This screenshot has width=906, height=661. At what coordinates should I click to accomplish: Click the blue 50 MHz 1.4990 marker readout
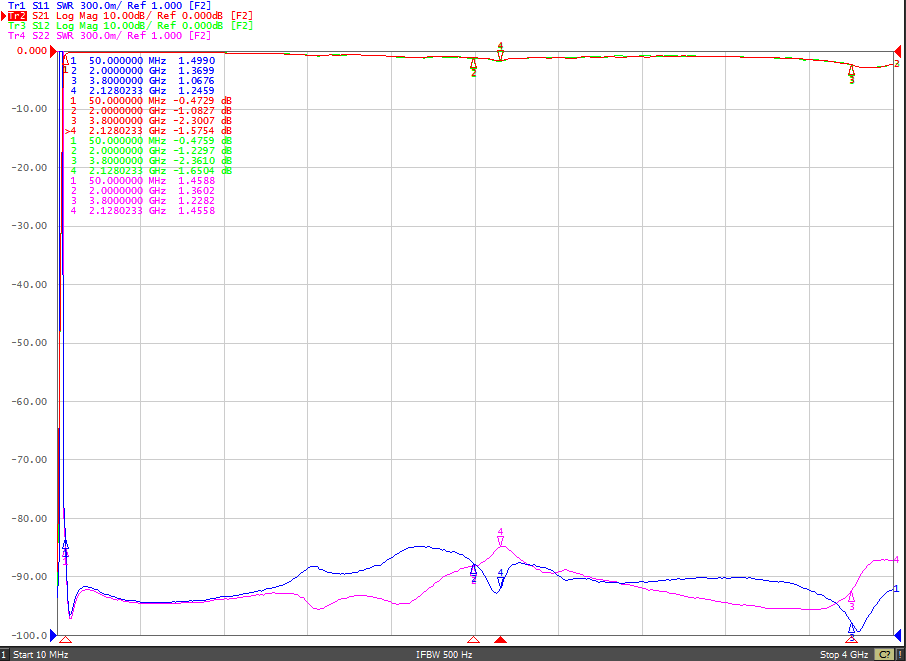[142, 60]
